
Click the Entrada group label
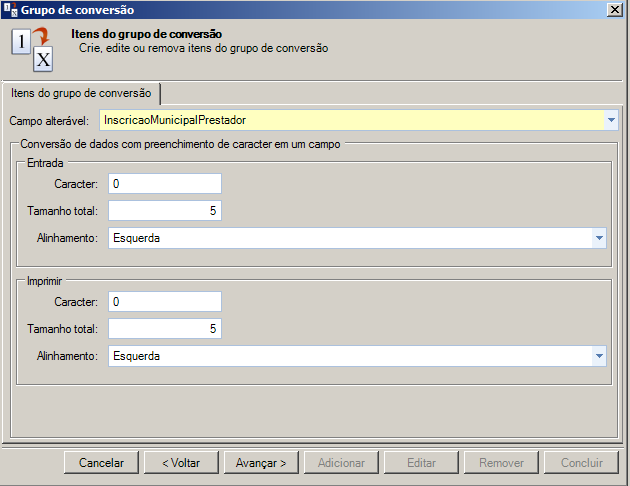(45, 163)
